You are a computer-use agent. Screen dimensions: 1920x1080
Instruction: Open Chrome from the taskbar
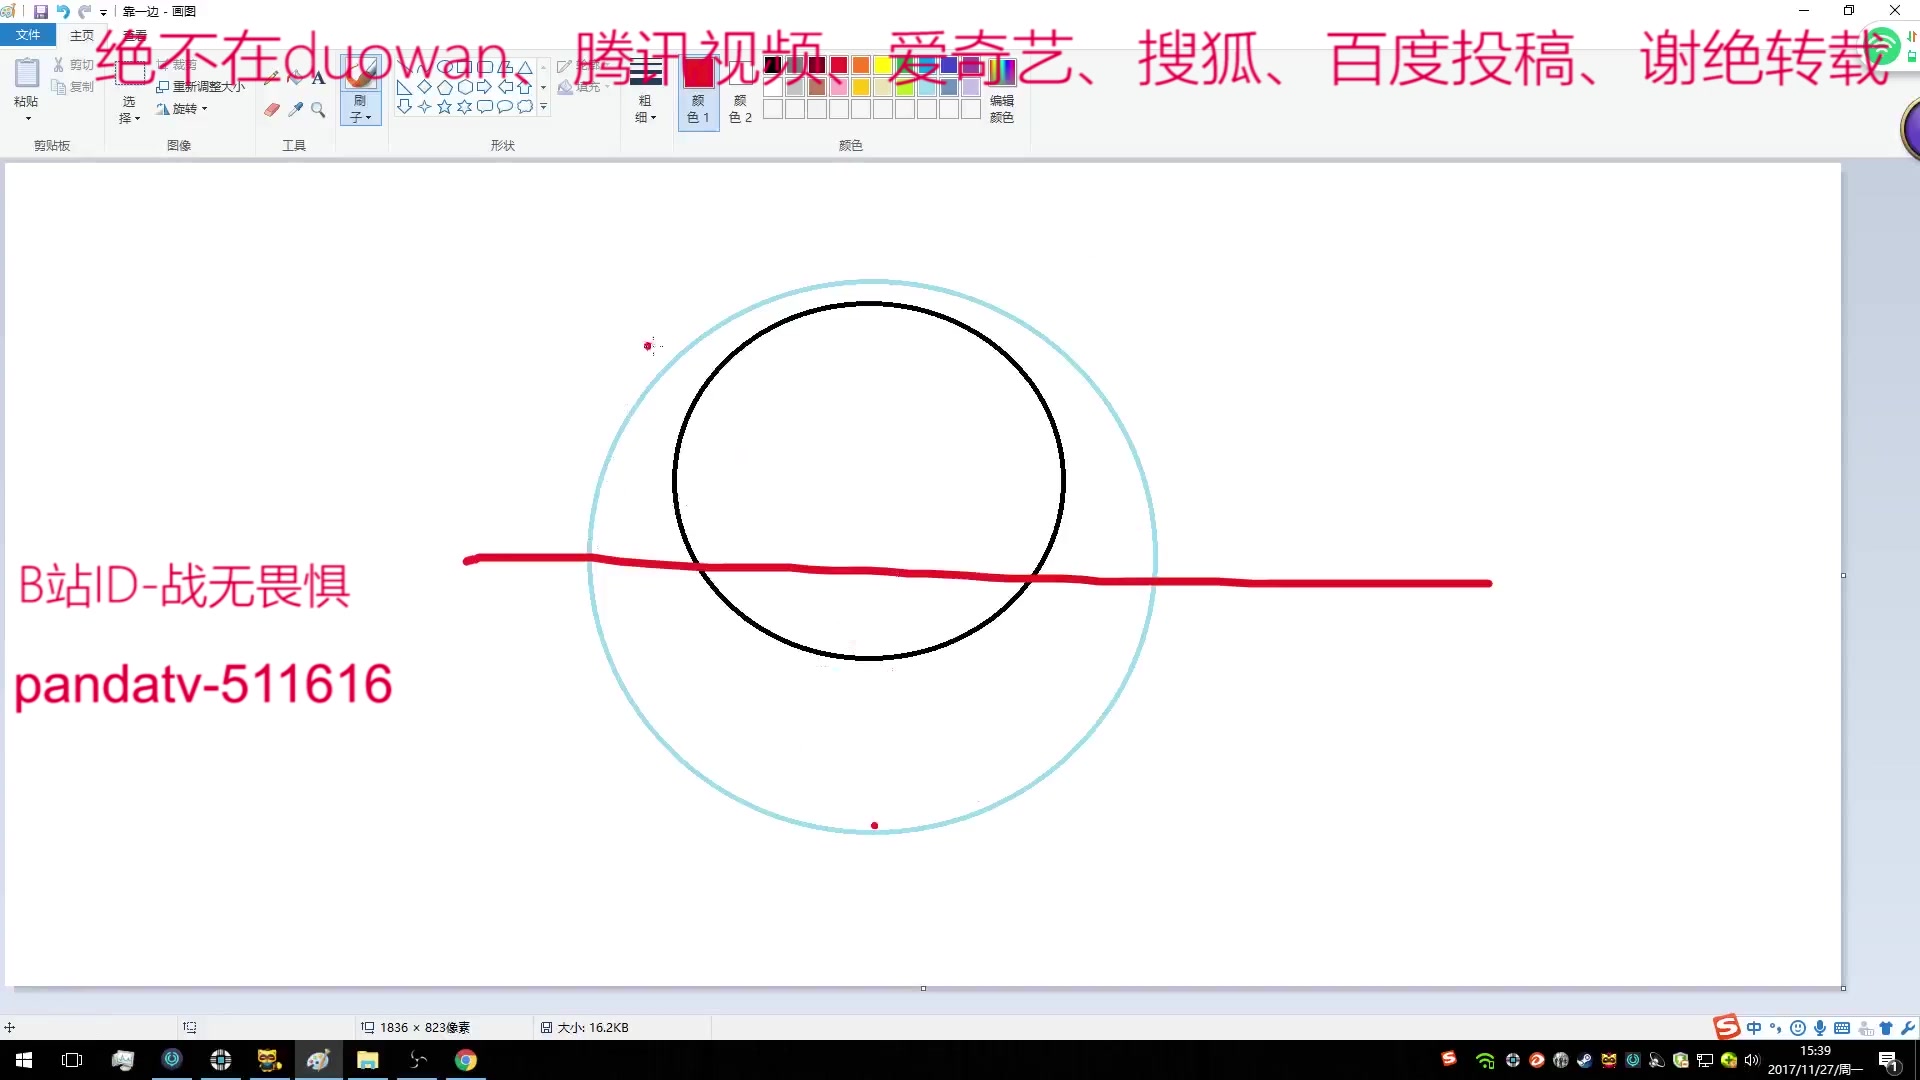click(x=466, y=1060)
